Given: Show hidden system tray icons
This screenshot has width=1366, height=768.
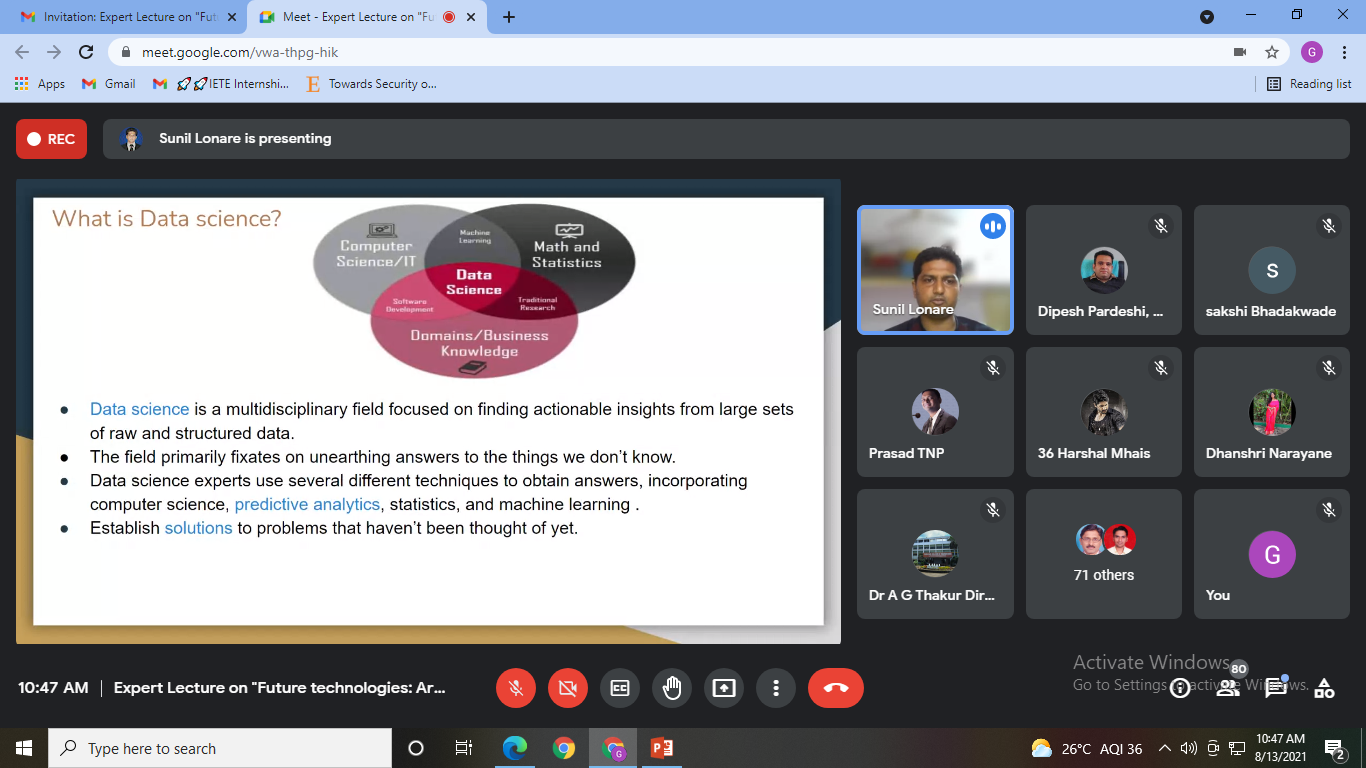Looking at the screenshot, I should pyautogui.click(x=1164, y=748).
